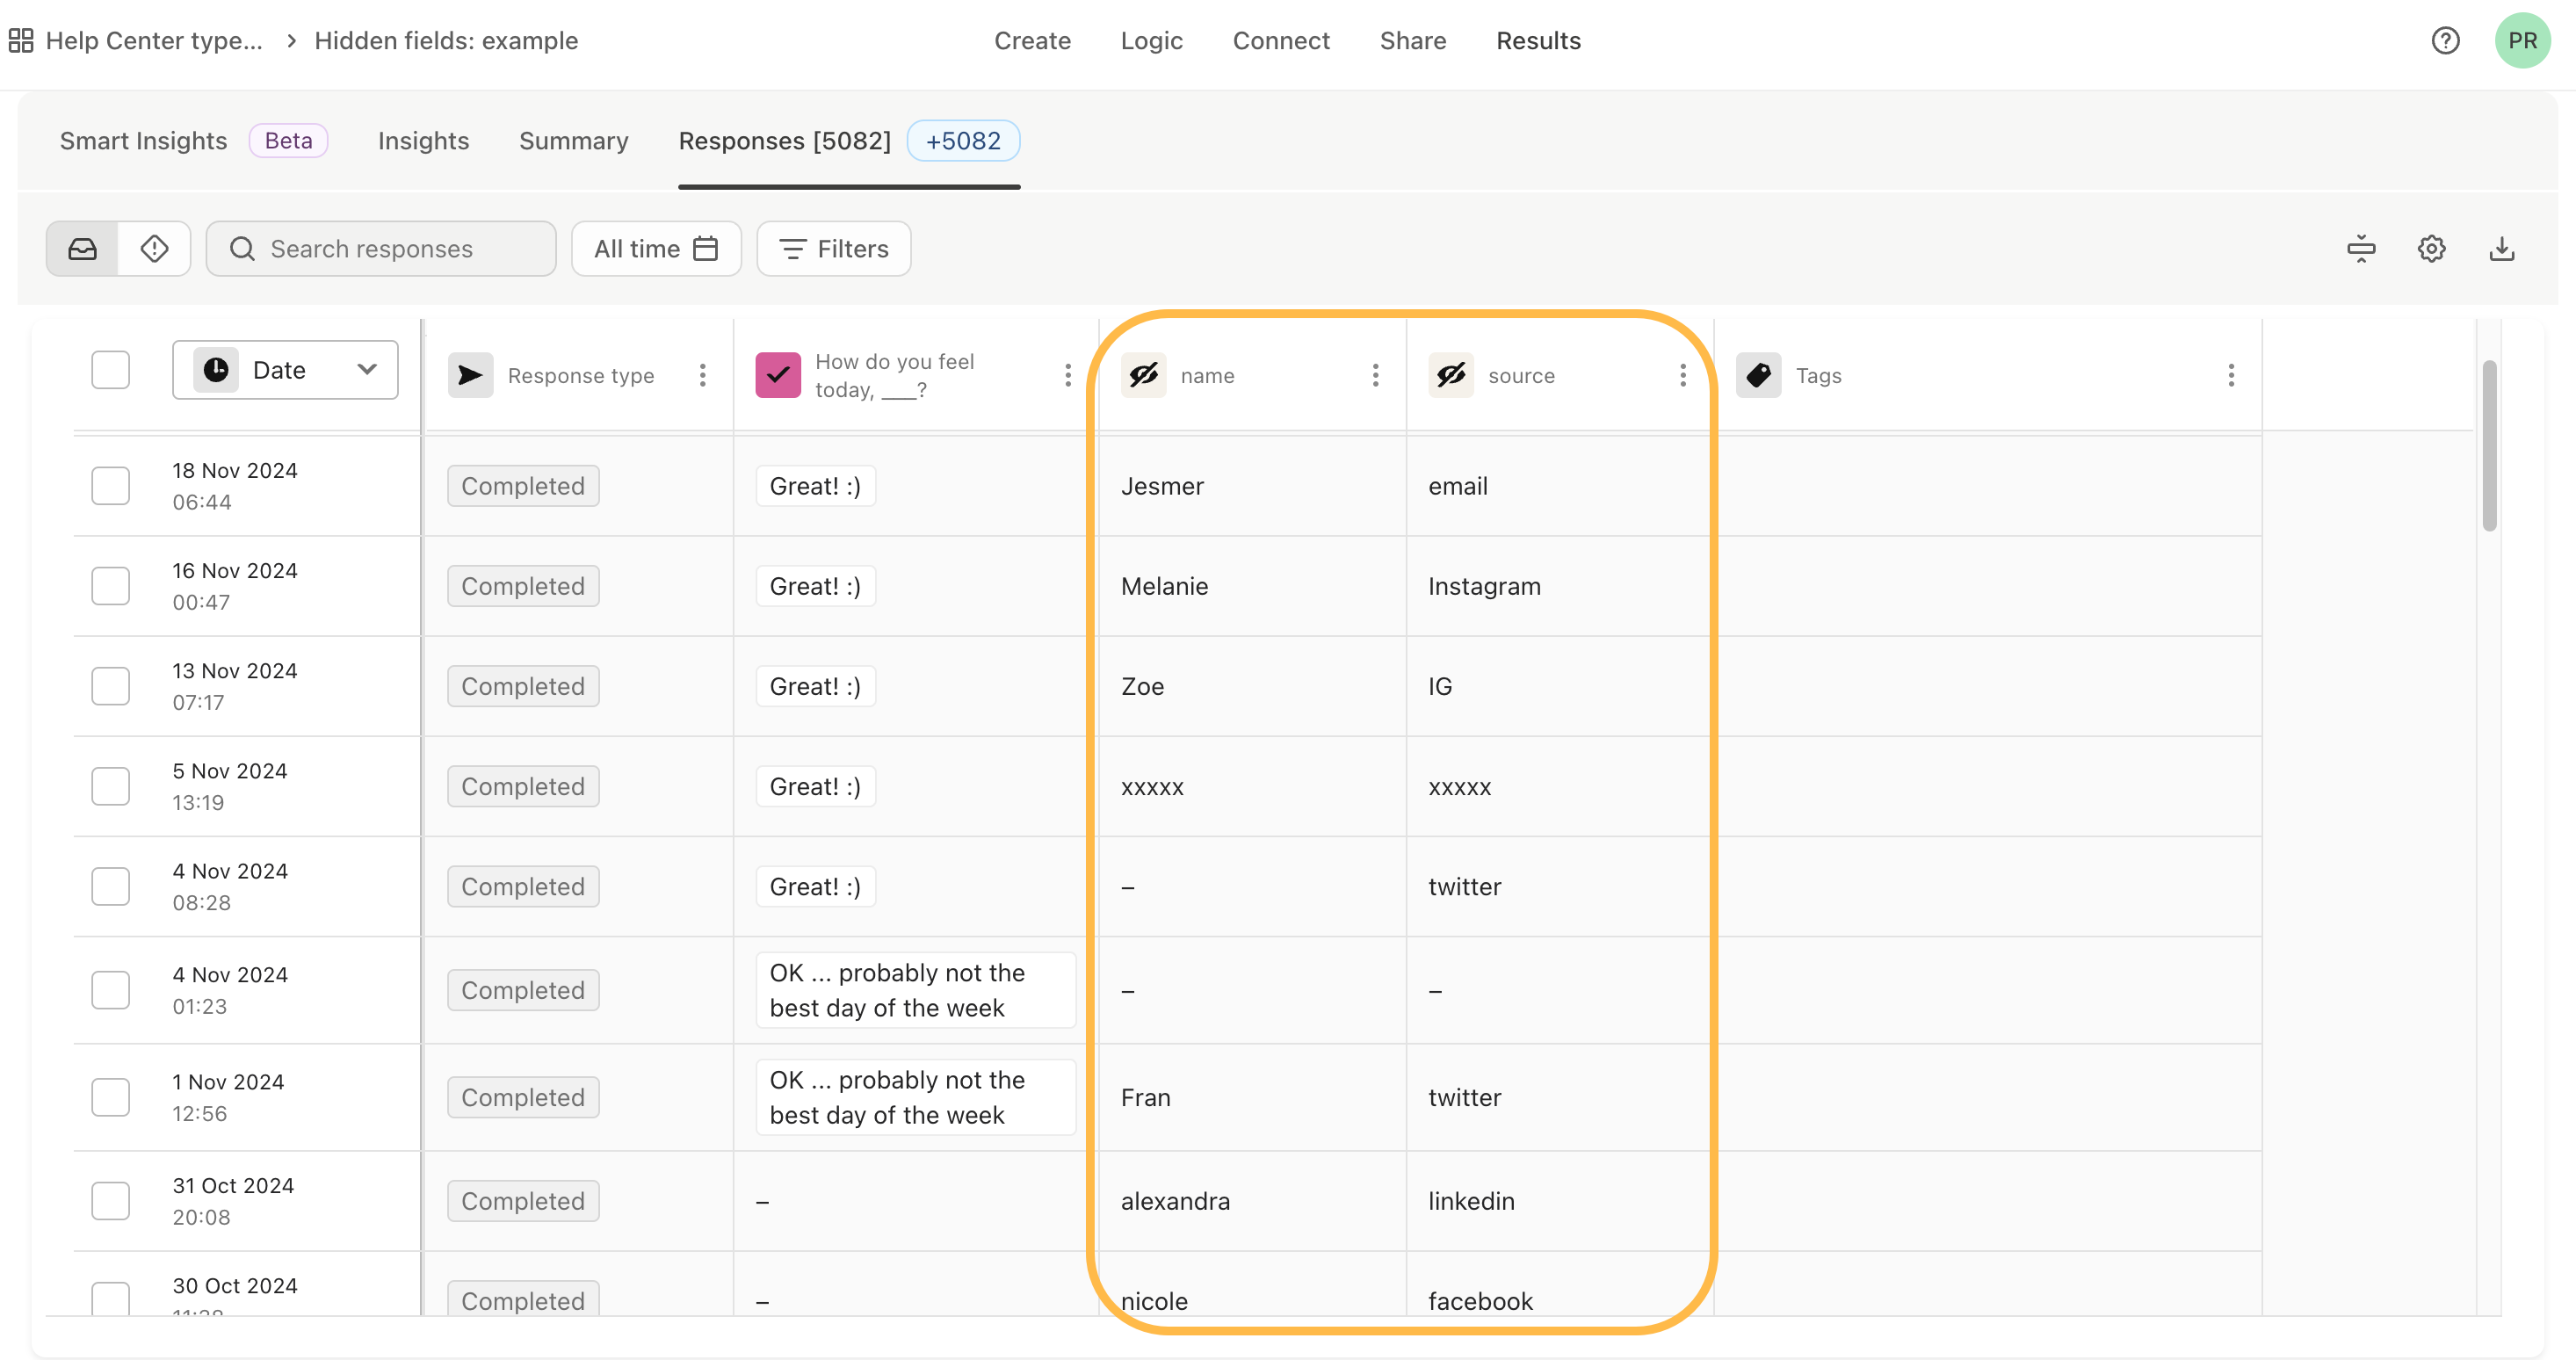Download responses using the download icon
2576x1360 pixels.
[2501, 248]
